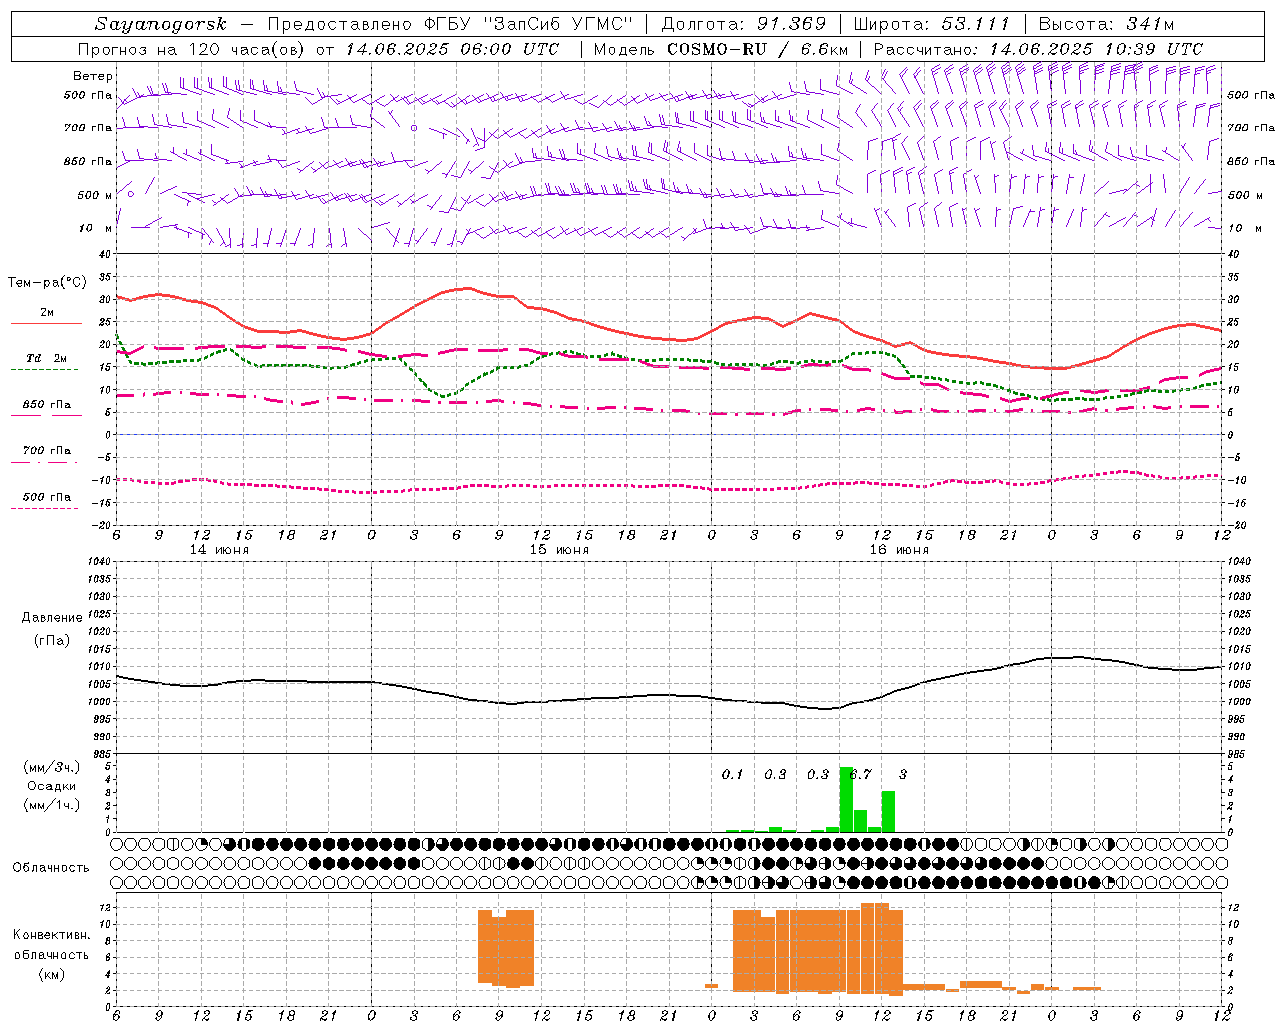Click the Широта: 53.111 header field
Image resolution: width=1280 pixels, height=1024 pixels.
pos(932,24)
